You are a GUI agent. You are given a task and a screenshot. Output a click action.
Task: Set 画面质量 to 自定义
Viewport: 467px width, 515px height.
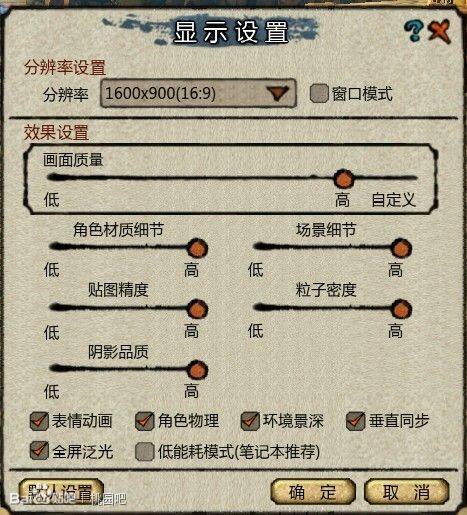393,200
